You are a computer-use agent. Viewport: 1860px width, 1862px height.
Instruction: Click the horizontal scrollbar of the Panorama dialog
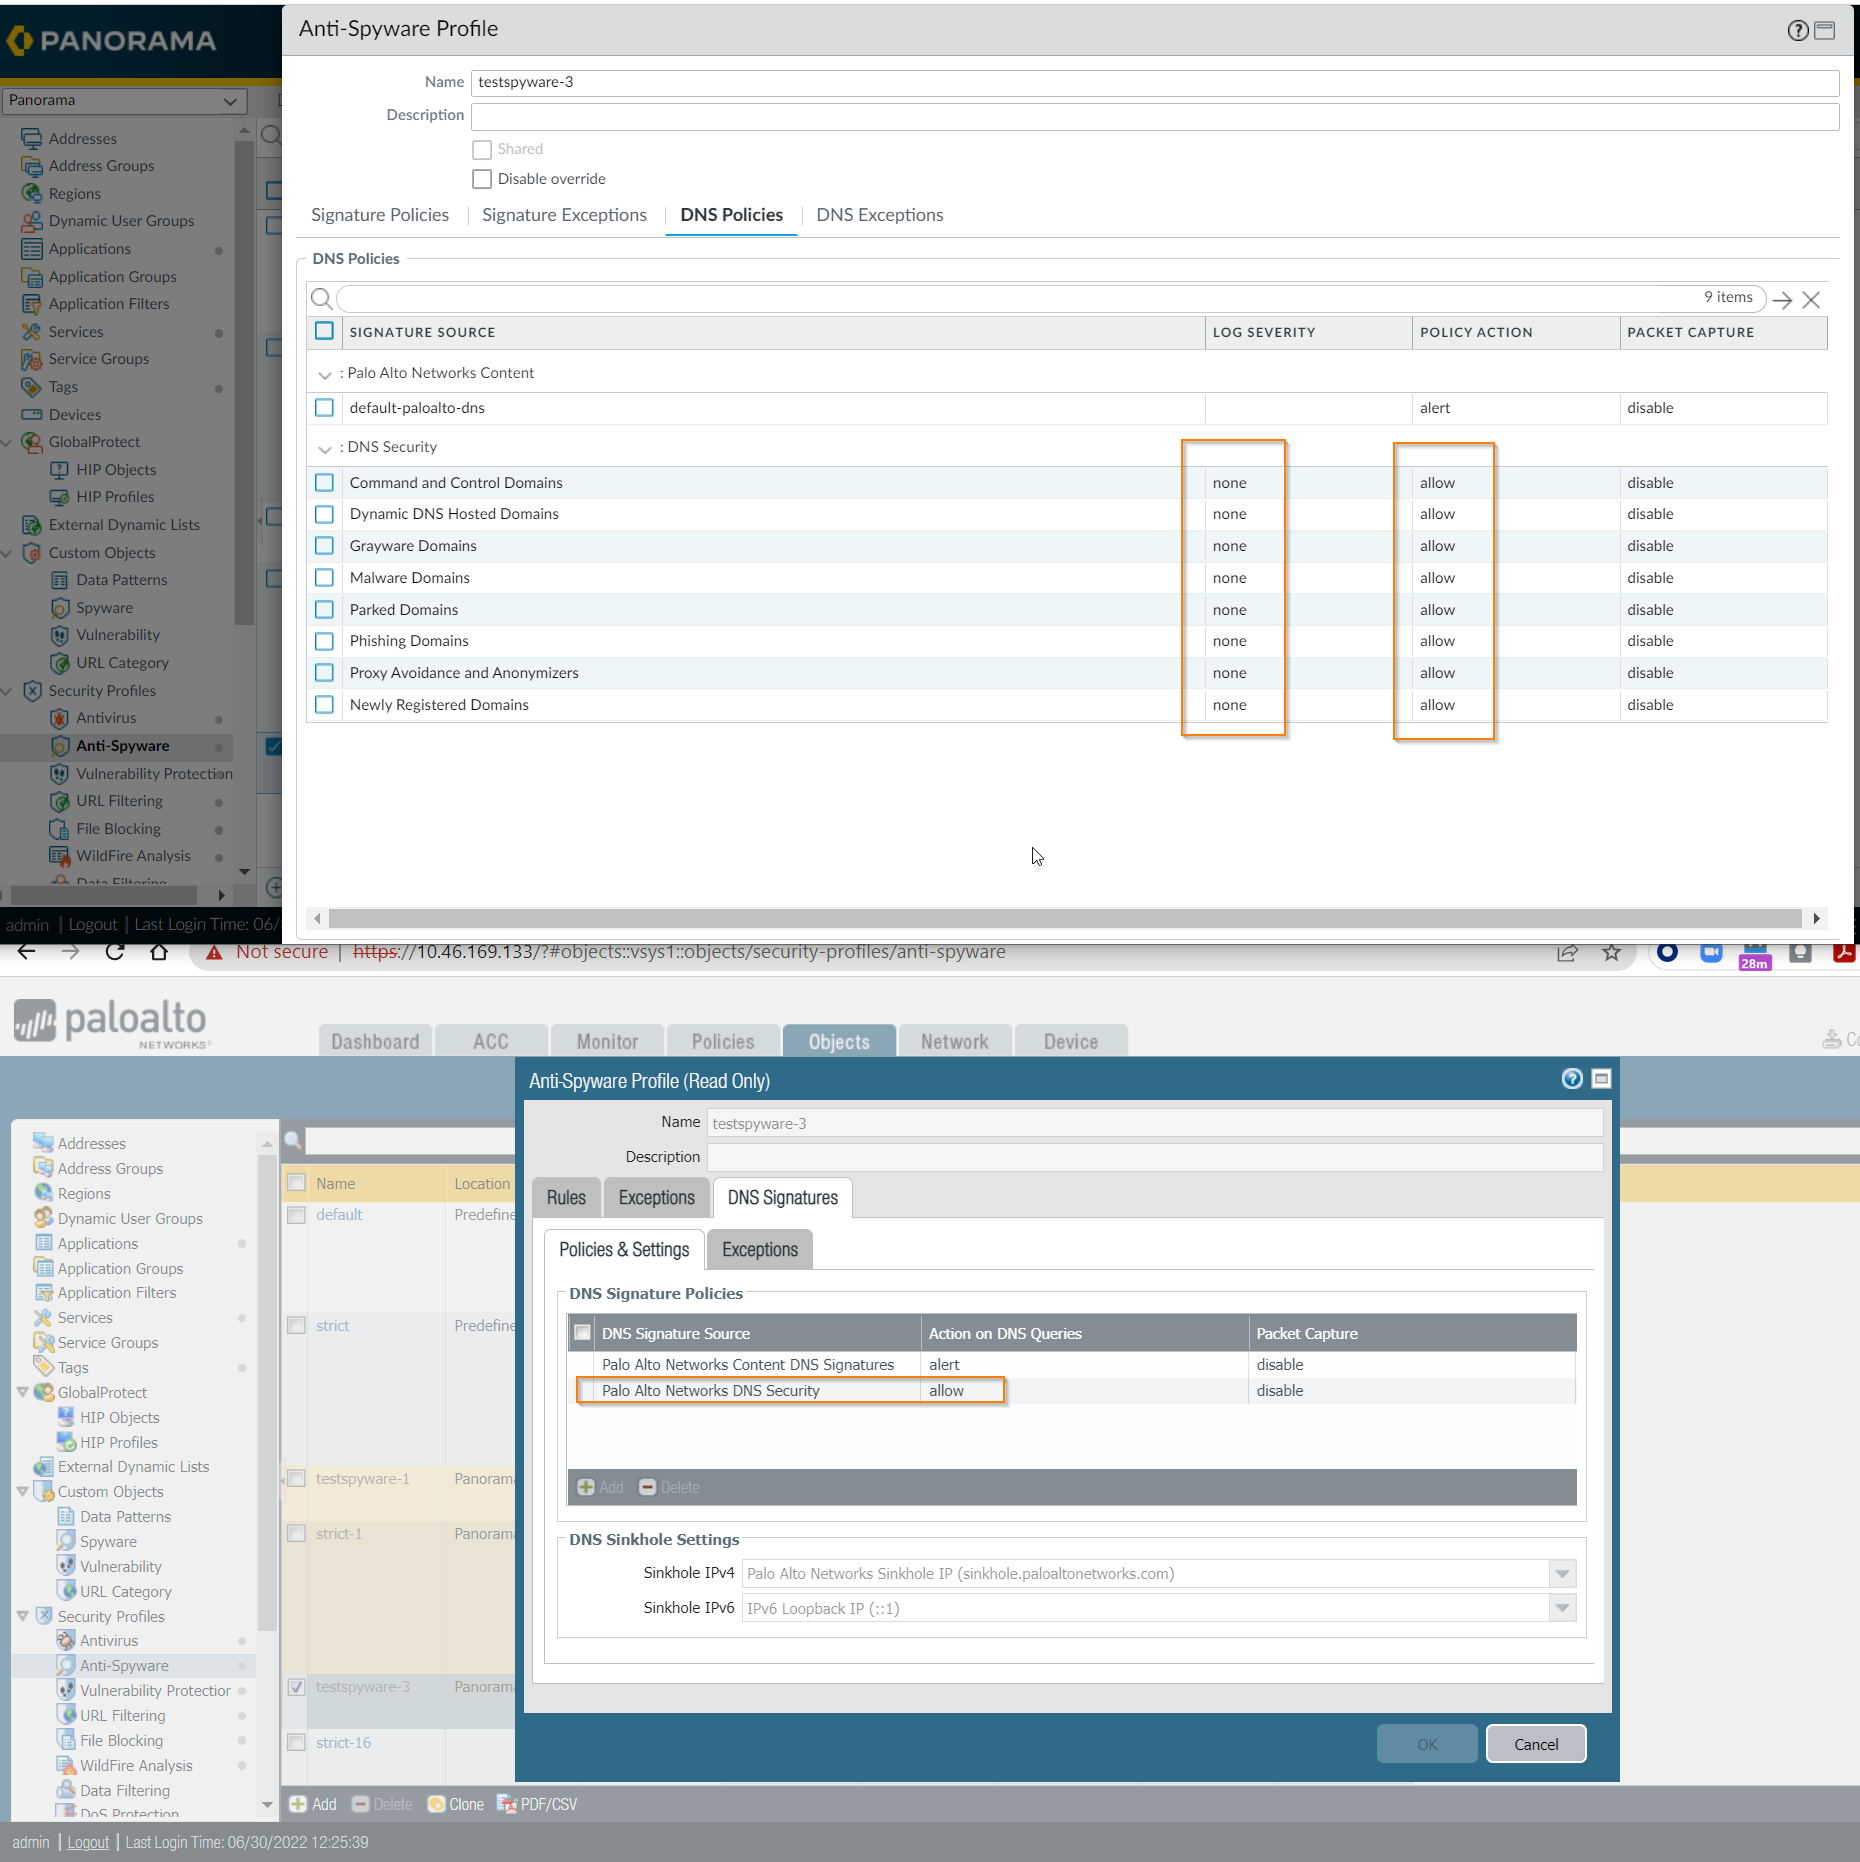click(1065, 918)
